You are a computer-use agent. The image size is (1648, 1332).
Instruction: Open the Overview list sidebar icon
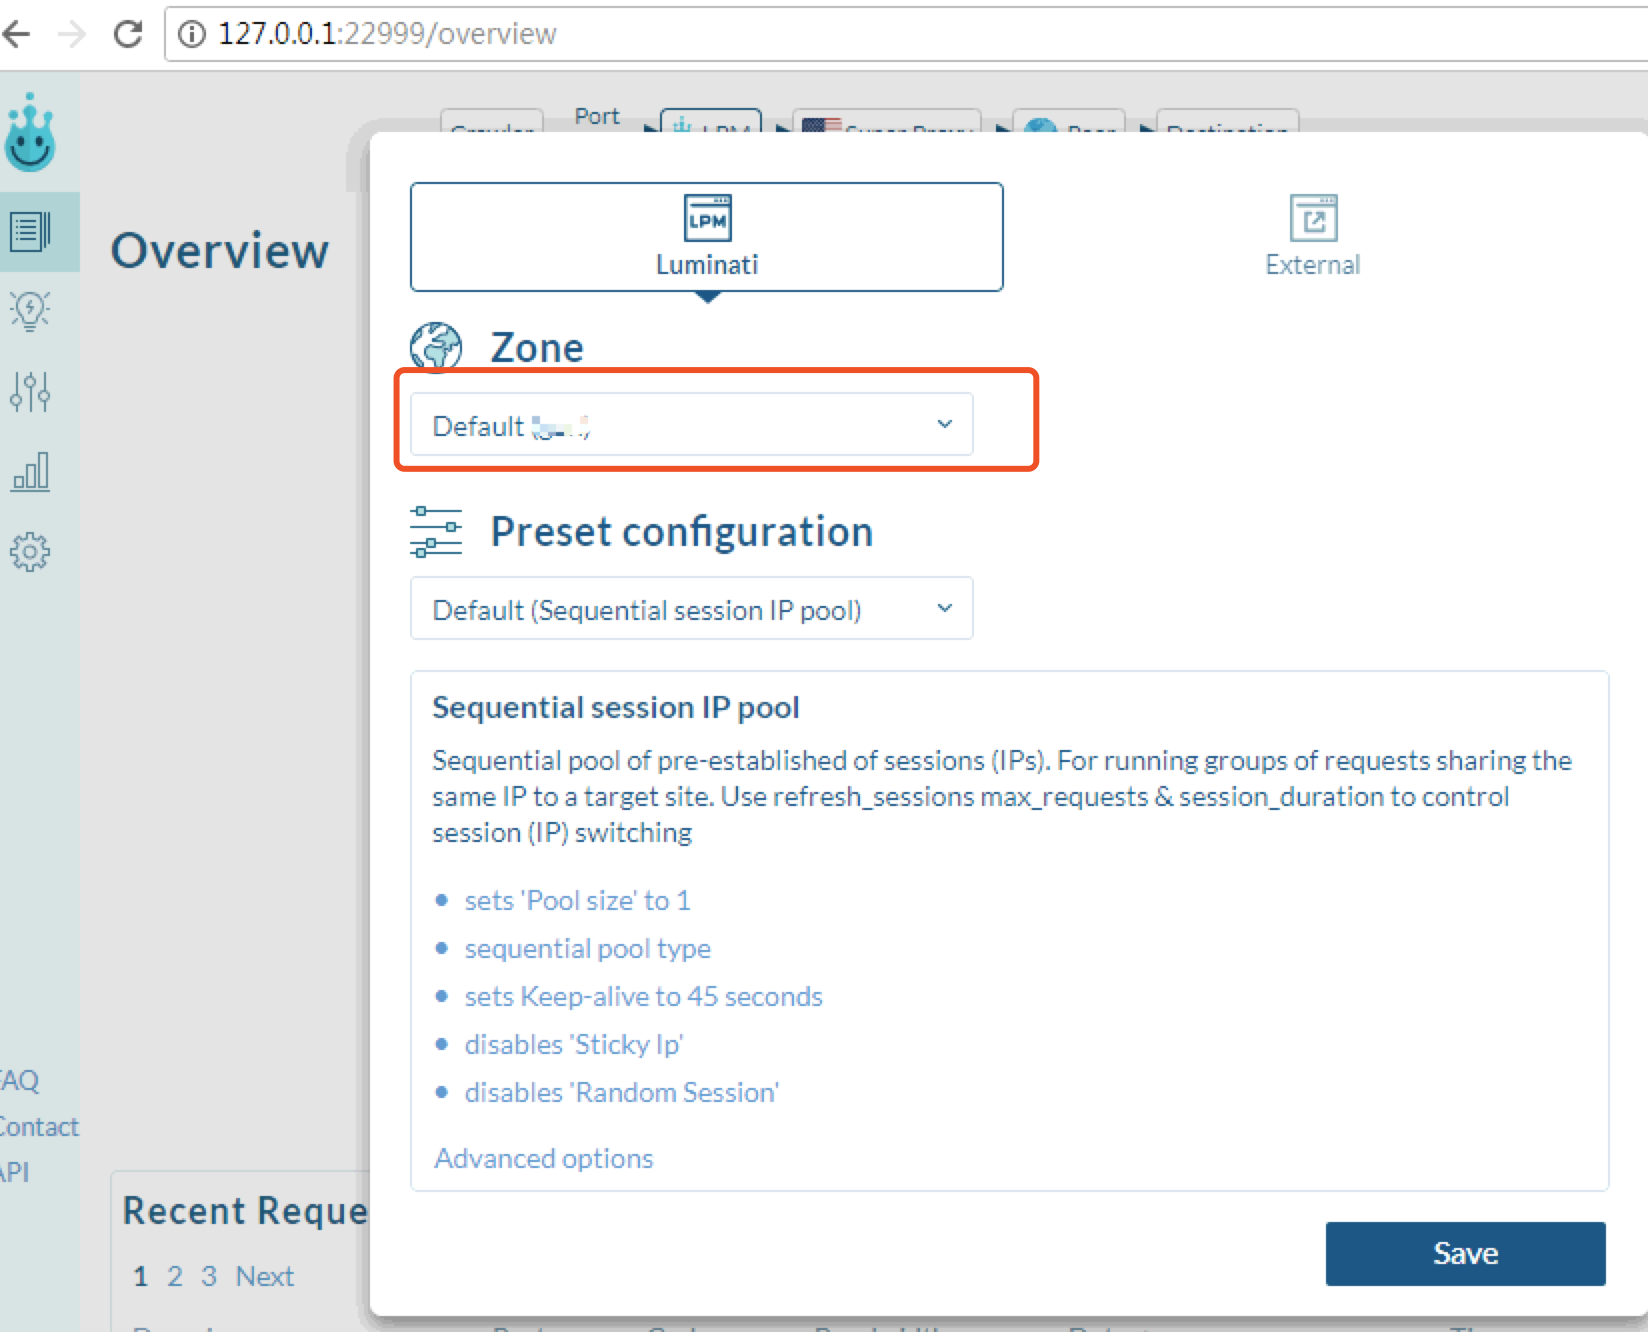(x=30, y=232)
